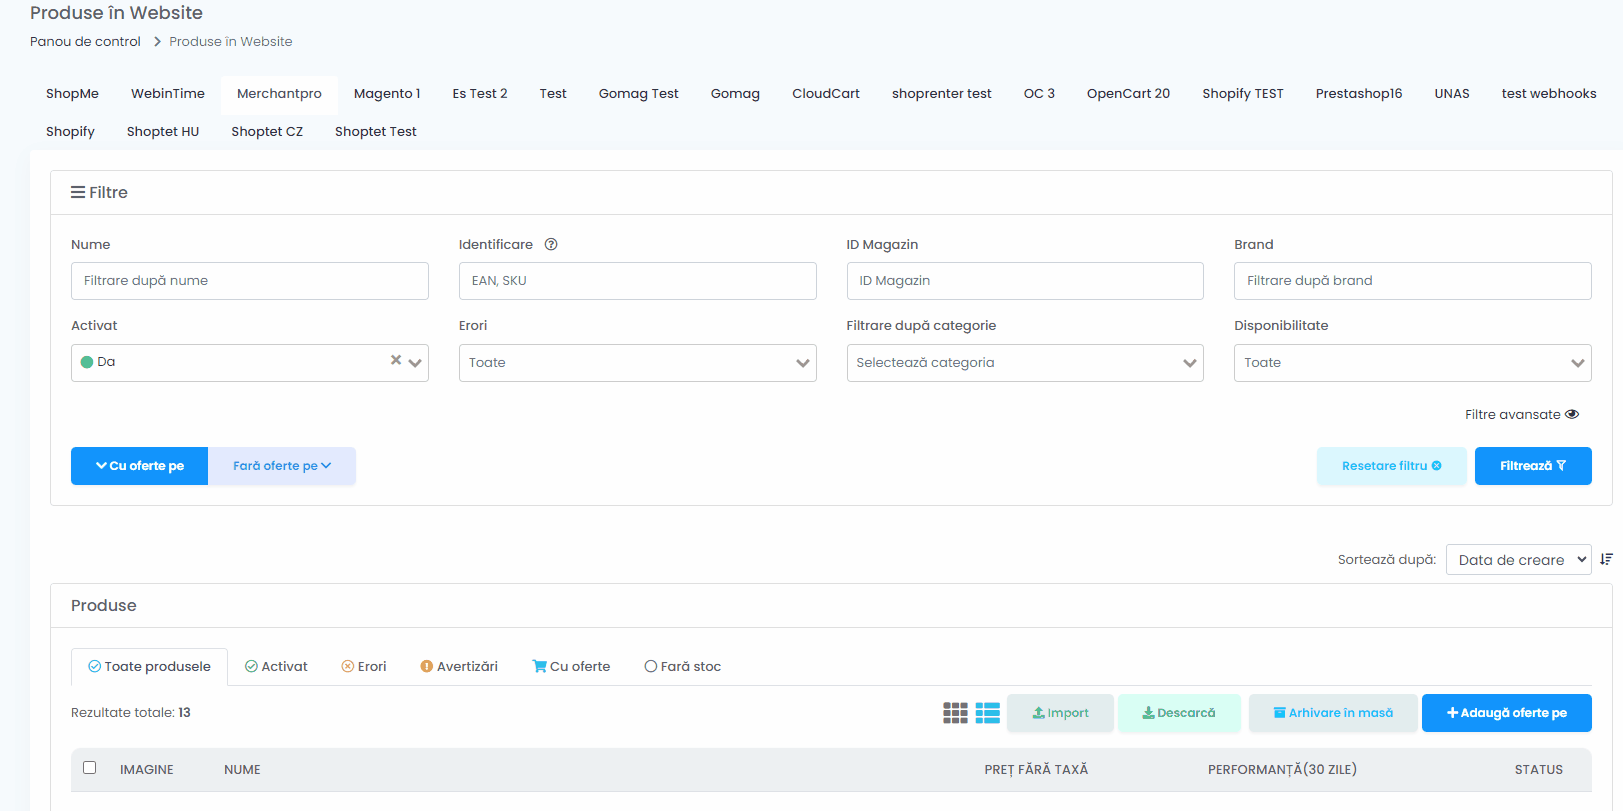Open the Shoptet CZ tab
This screenshot has width=1623, height=811.
pos(267,131)
